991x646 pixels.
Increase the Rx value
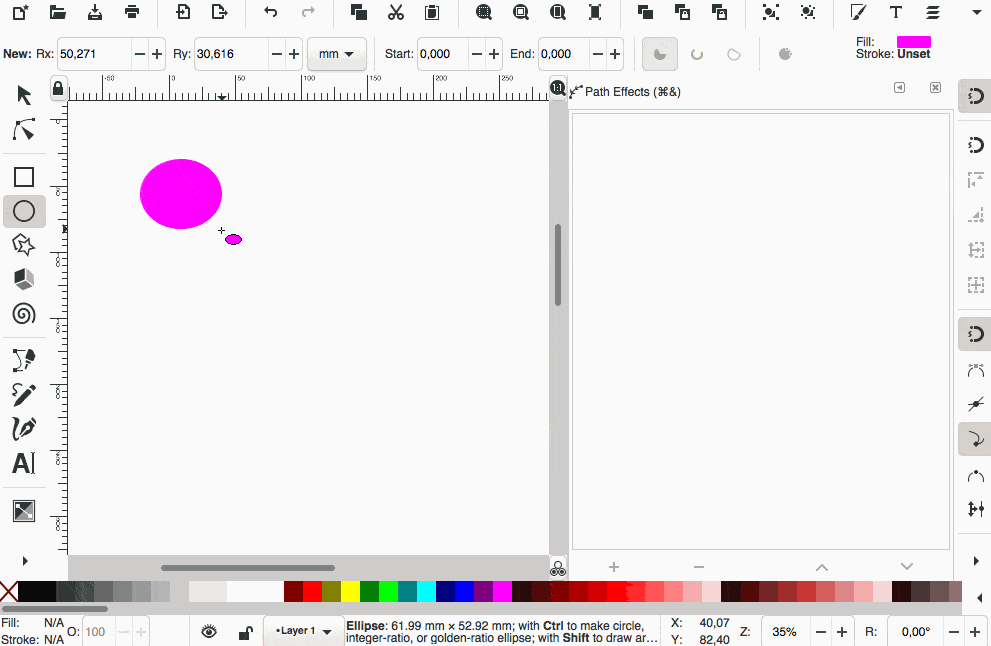coord(157,54)
